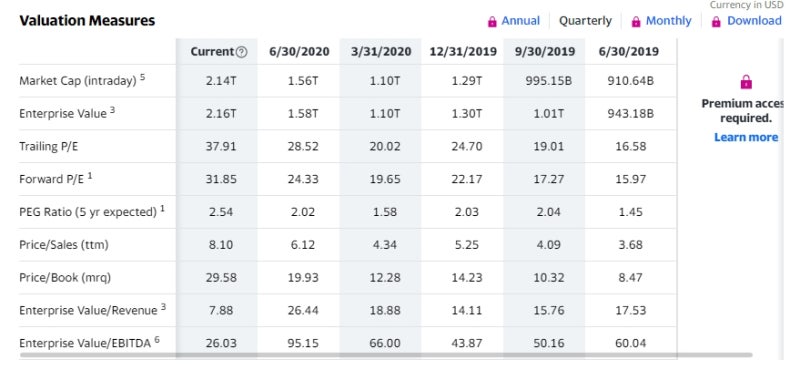Image resolution: width=800 pixels, height=370 pixels.
Task: Click the 12/31/2019 column header
Action: [463, 52]
